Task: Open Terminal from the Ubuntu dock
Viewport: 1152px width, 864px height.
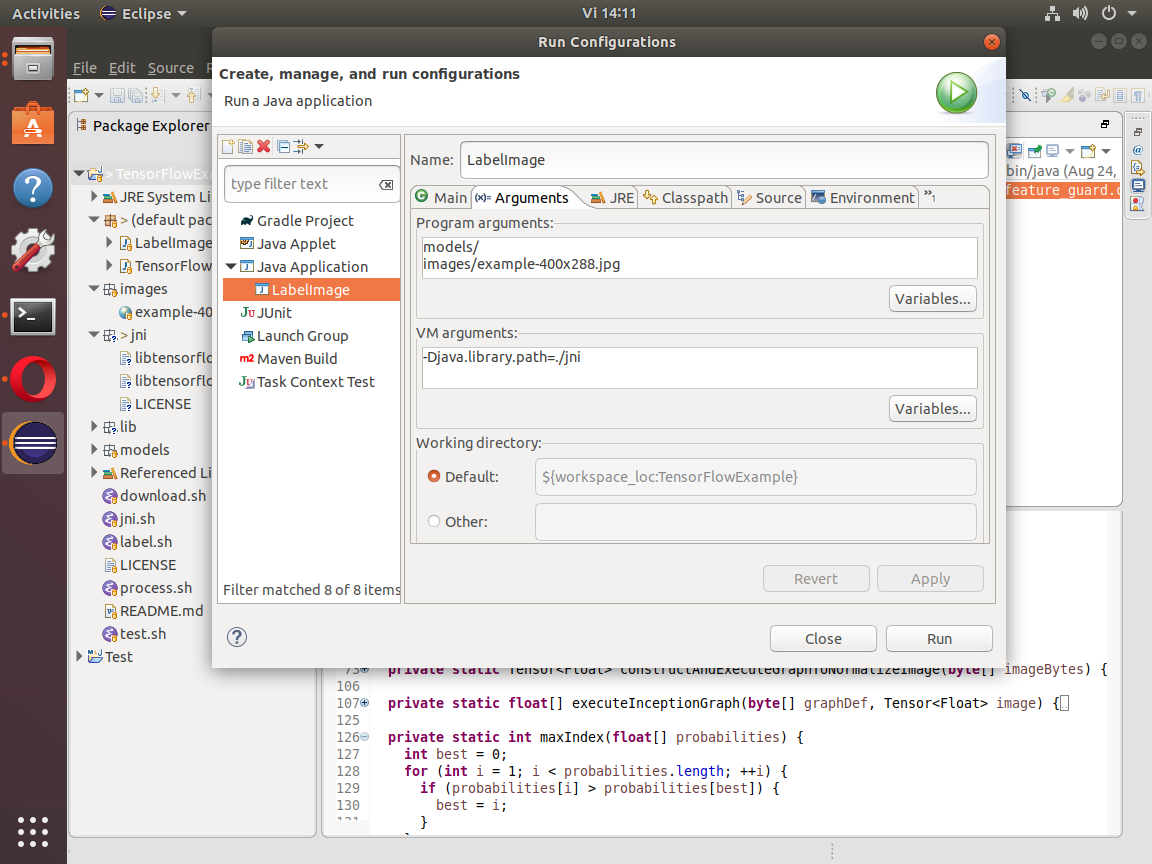Action: coord(33,317)
